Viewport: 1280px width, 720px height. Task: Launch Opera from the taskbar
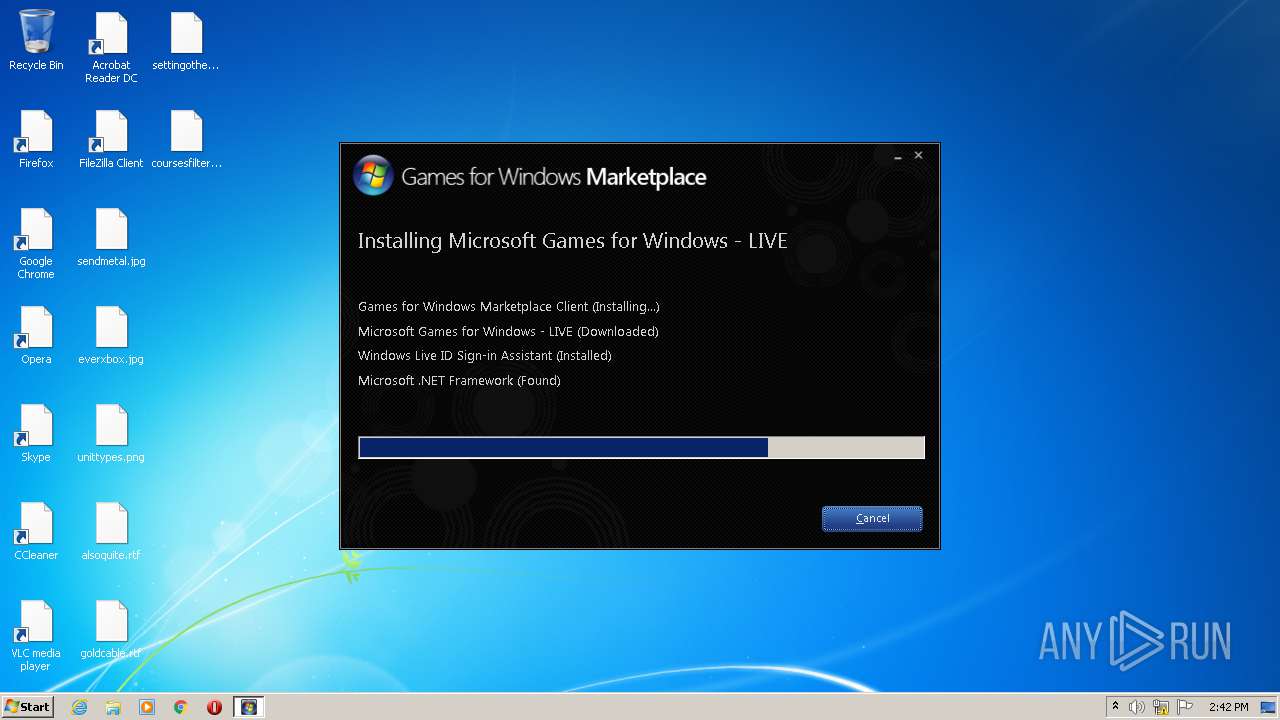pos(214,707)
